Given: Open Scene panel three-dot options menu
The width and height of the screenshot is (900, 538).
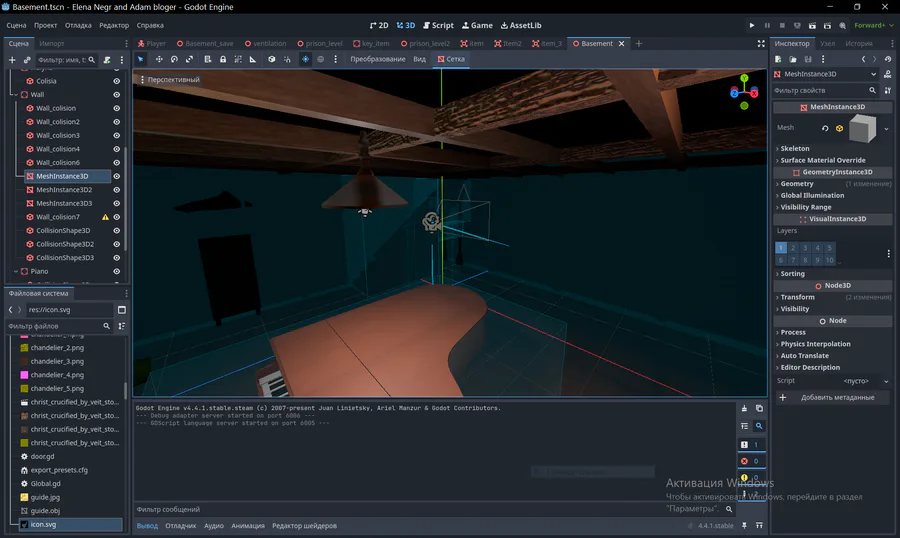Looking at the screenshot, I should [x=122, y=60].
